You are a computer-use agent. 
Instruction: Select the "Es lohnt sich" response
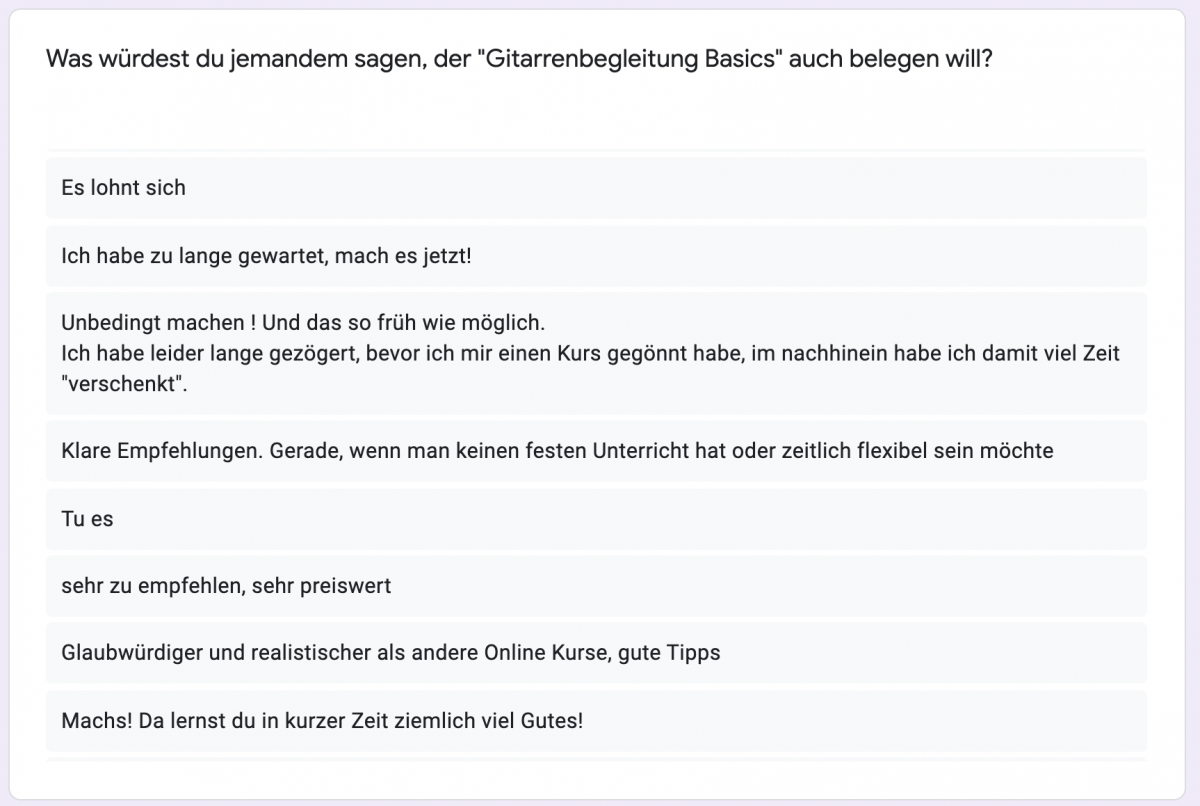[123, 187]
